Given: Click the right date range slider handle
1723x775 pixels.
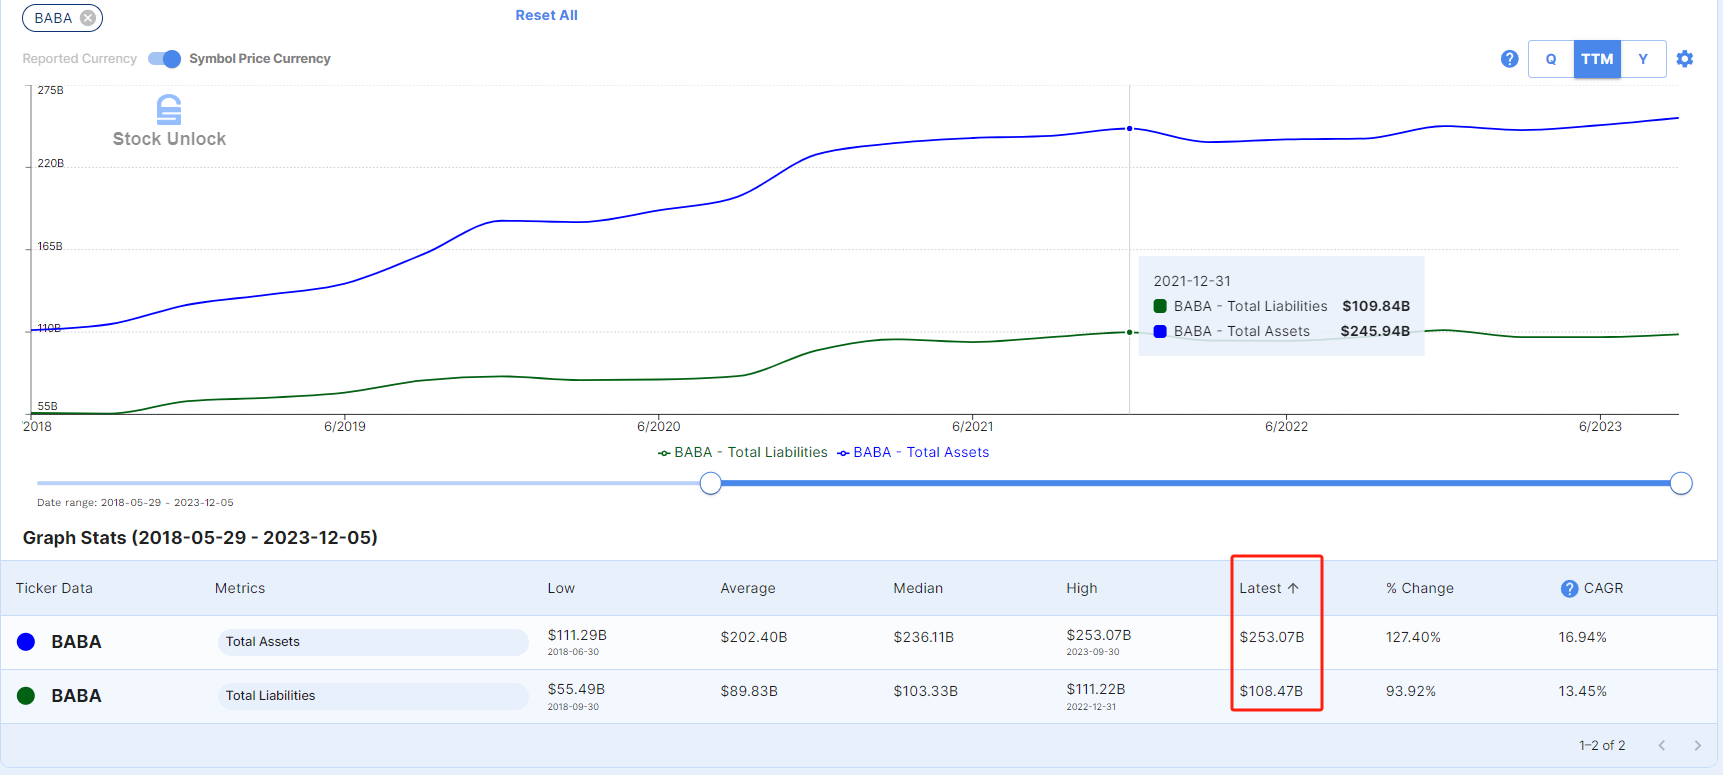Looking at the screenshot, I should click(1681, 484).
